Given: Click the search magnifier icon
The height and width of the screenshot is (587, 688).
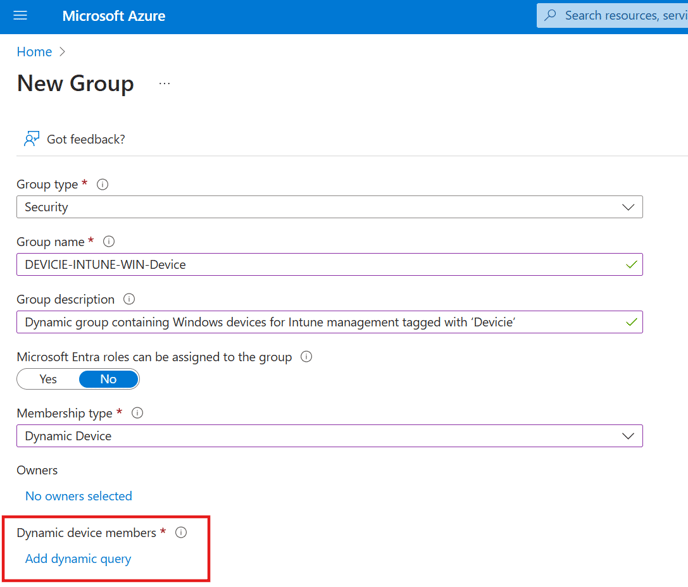Looking at the screenshot, I should 550,15.
